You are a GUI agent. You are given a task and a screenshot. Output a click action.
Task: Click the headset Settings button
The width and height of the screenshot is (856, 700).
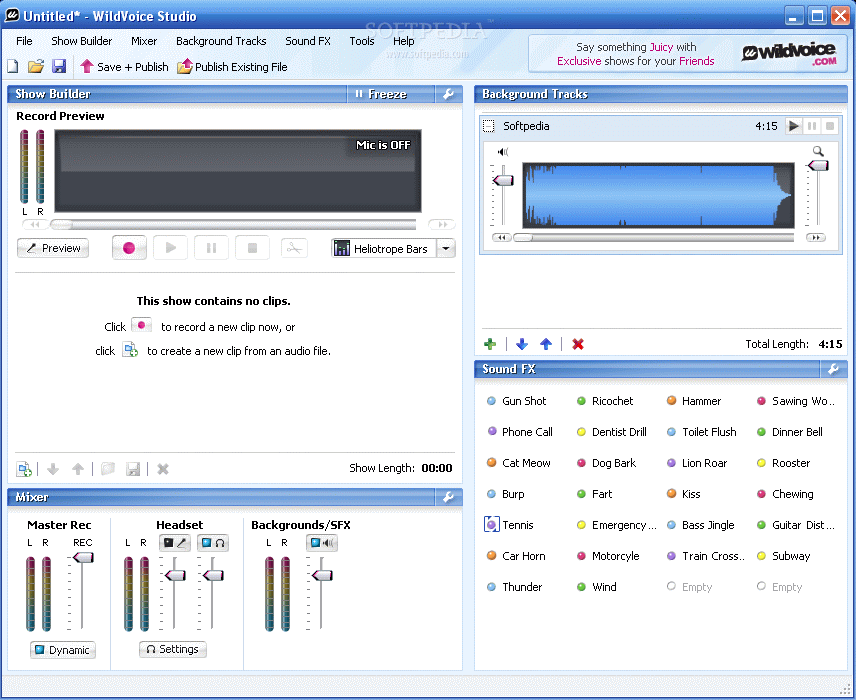coord(173,649)
